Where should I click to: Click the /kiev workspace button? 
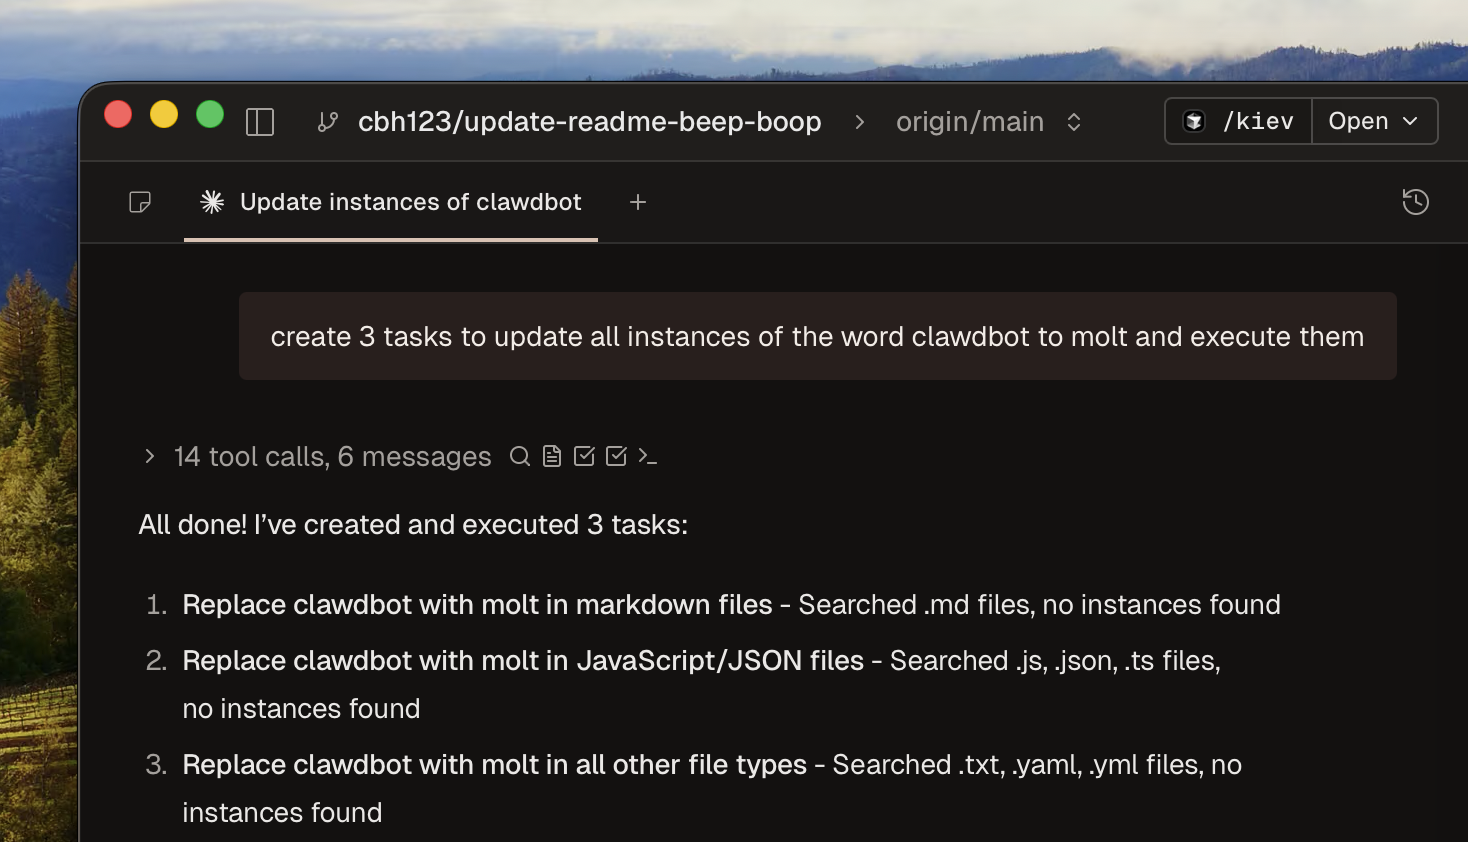[x=1239, y=121]
